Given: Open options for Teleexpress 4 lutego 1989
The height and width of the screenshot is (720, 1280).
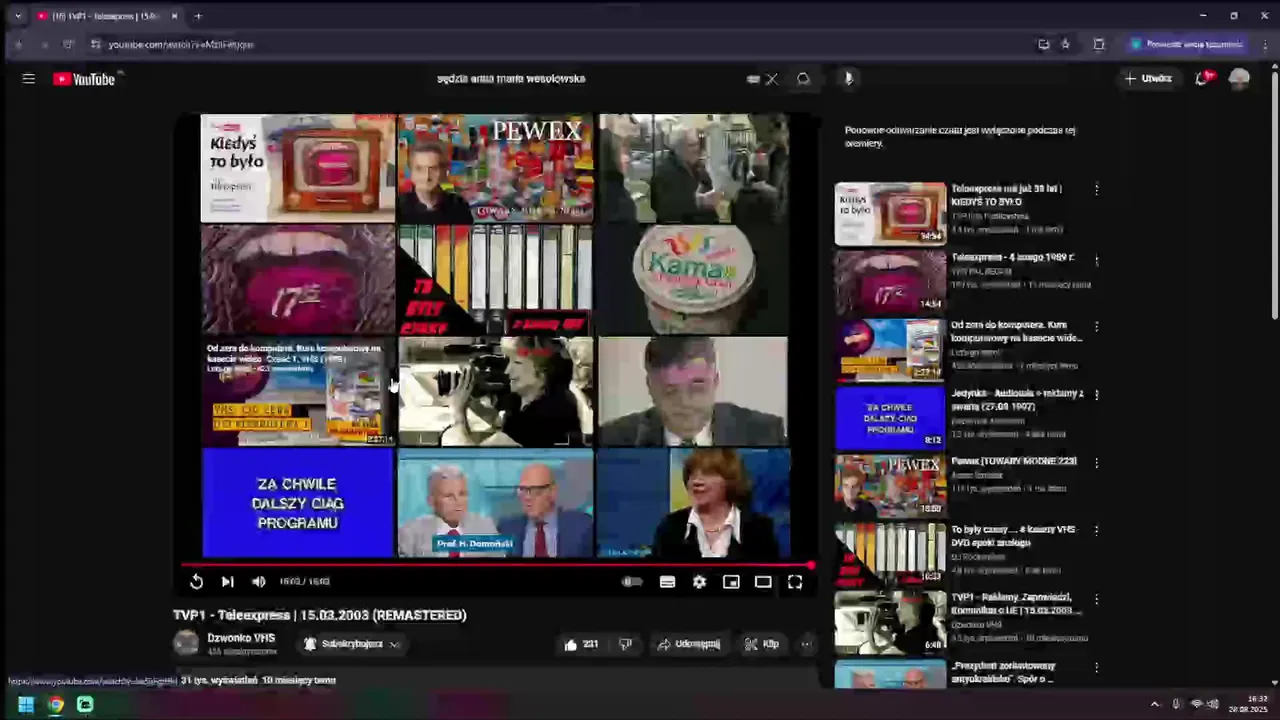Looking at the screenshot, I should pyautogui.click(x=1096, y=260).
